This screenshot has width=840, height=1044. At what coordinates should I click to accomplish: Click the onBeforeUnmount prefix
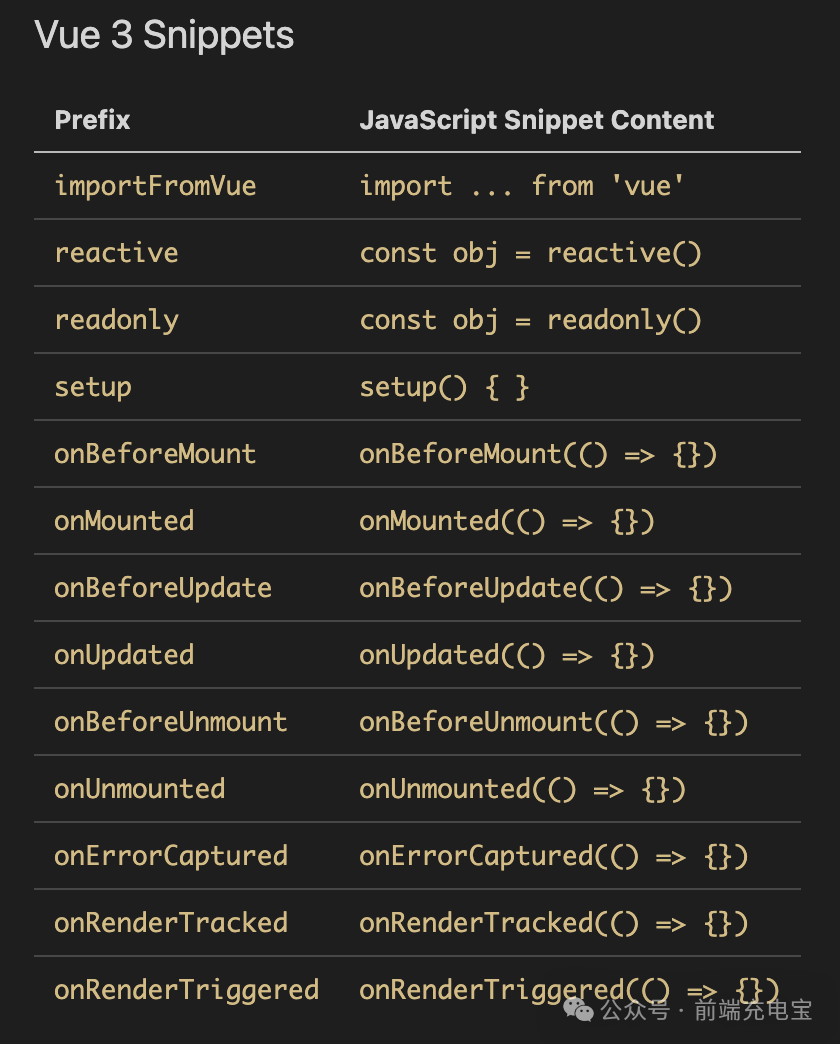click(170, 722)
